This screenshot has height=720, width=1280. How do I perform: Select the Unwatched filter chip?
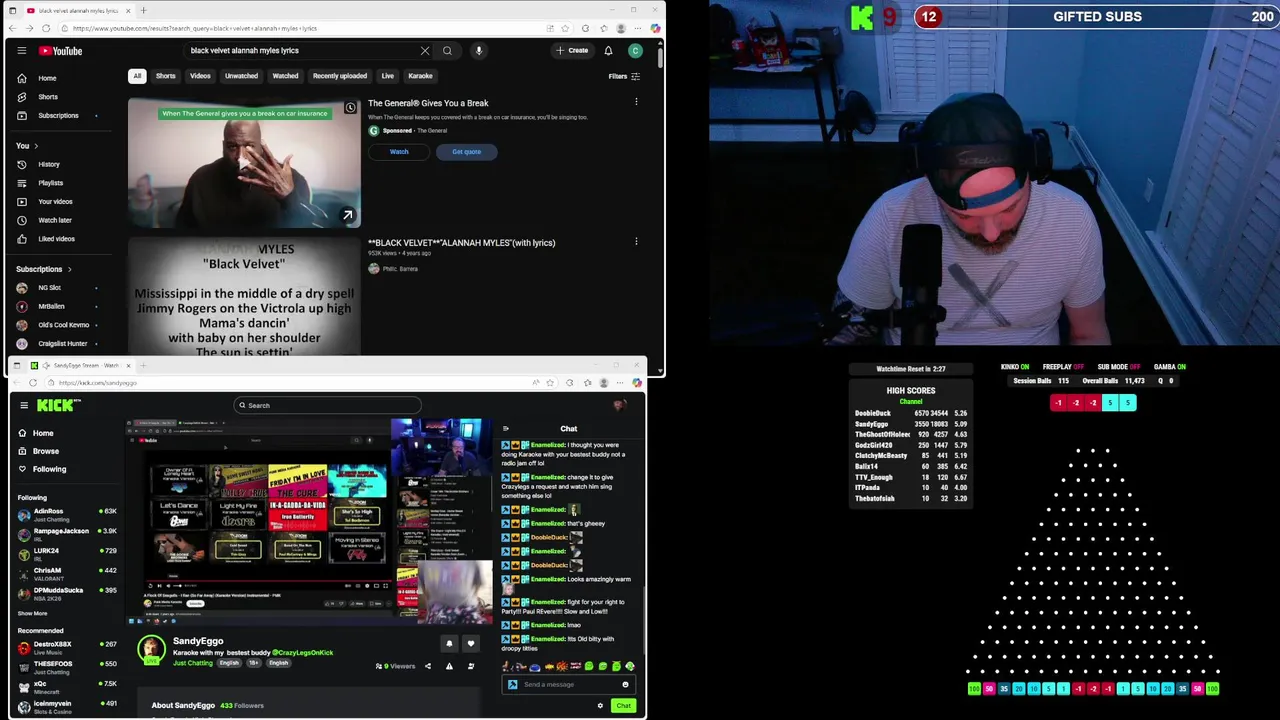(241, 76)
